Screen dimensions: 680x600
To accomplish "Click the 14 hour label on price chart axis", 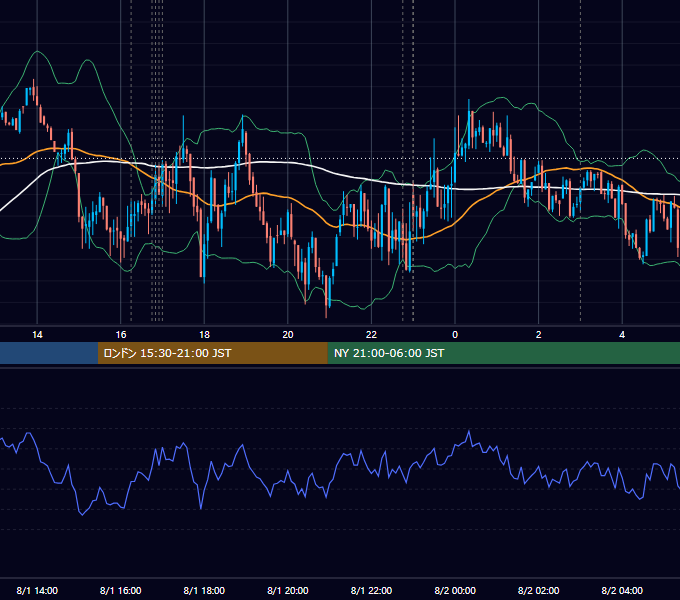I will coord(37,335).
